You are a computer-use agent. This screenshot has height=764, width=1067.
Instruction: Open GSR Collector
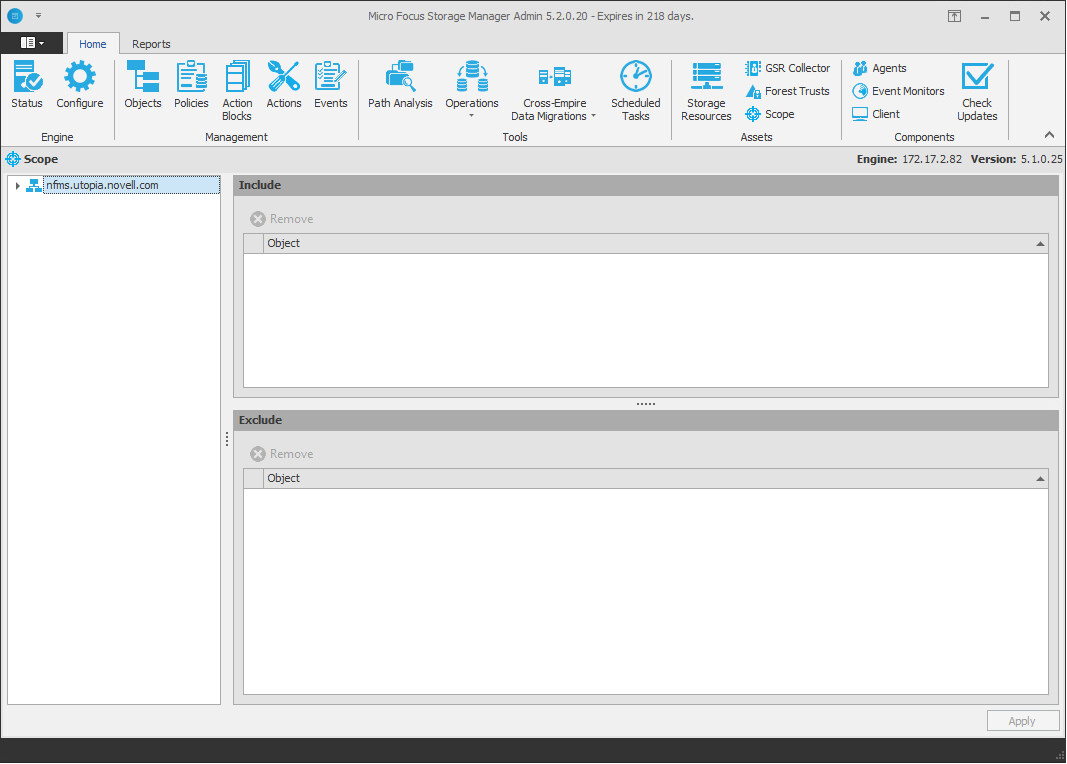pyautogui.click(x=787, y=68)
